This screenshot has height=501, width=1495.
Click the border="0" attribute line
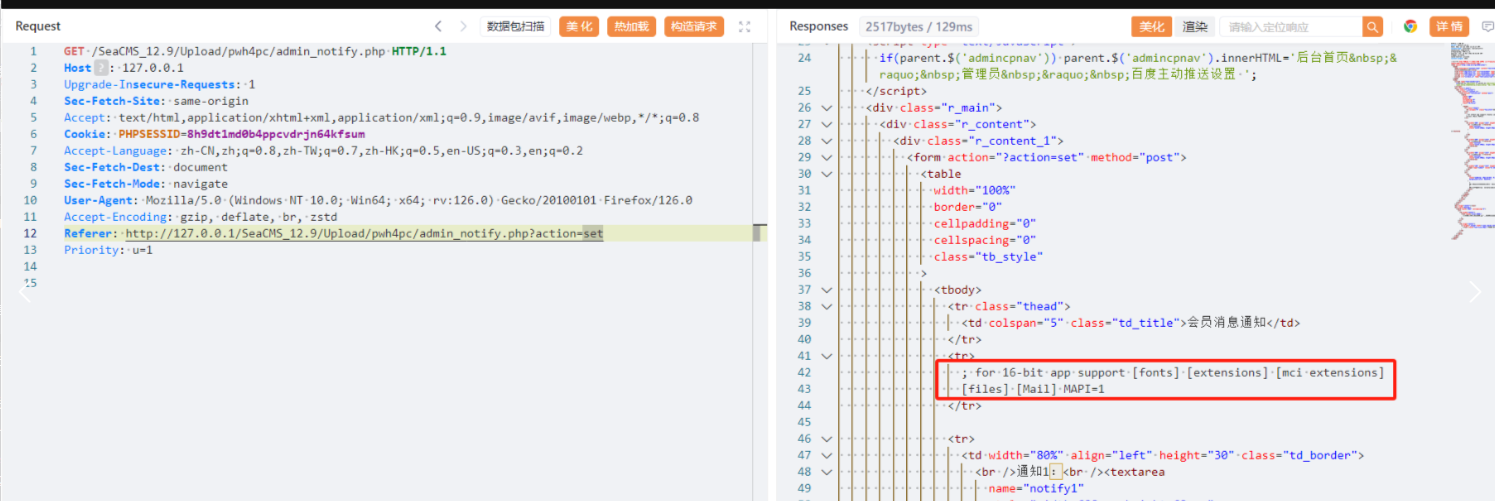(970, 207)
